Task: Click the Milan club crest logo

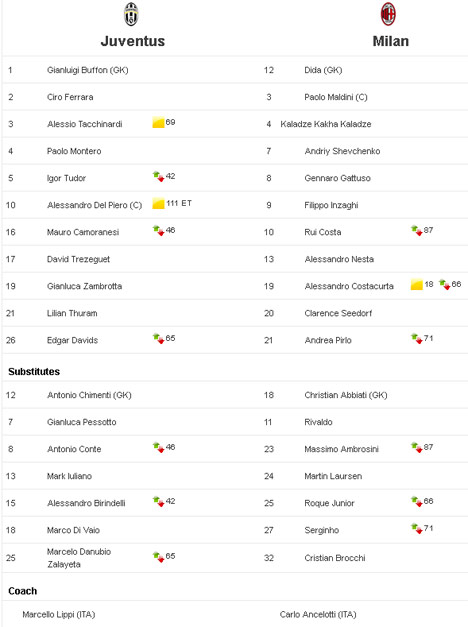Action: point(388,14)
